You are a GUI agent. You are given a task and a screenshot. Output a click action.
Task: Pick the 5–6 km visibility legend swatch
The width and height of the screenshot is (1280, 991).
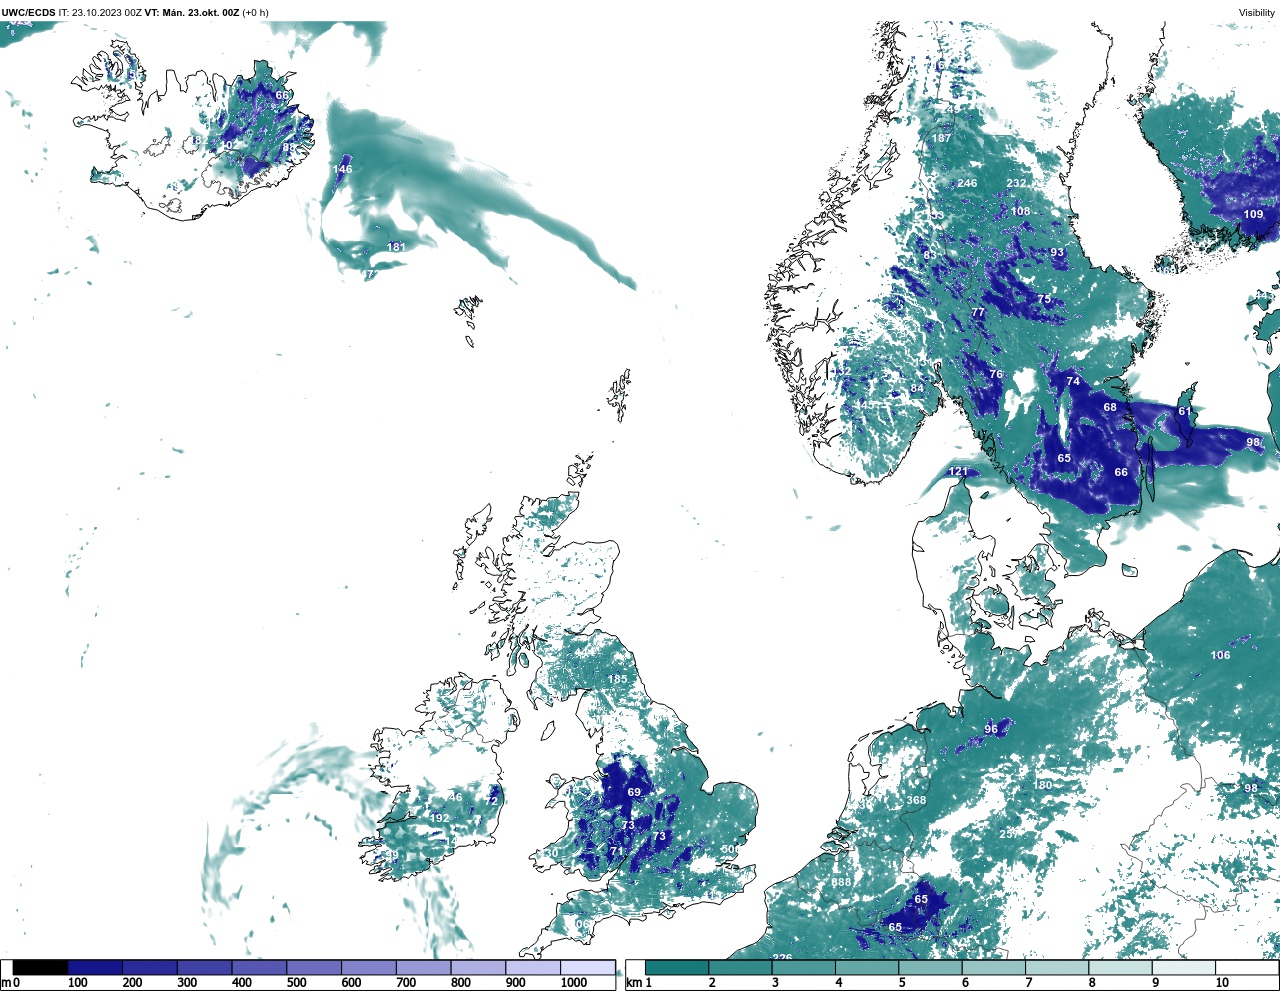[x=930, y=968]
